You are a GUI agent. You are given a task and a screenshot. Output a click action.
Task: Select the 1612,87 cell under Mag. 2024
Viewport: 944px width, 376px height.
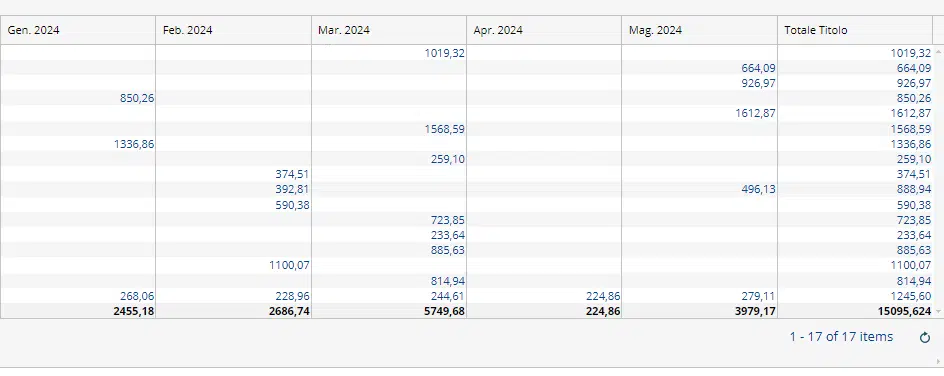755,114
